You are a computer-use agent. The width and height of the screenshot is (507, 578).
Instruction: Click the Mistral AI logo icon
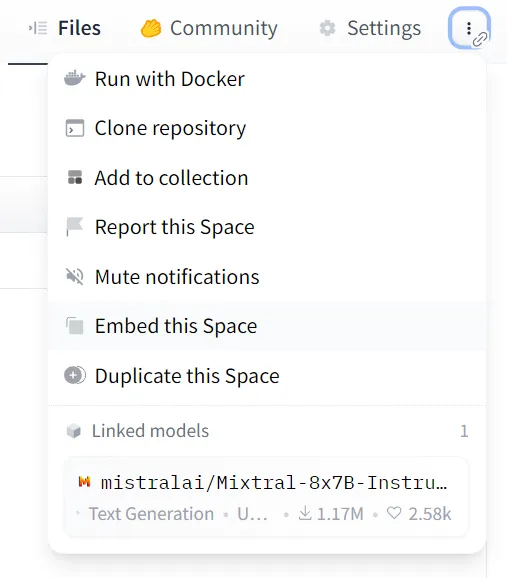coord(84,481)
